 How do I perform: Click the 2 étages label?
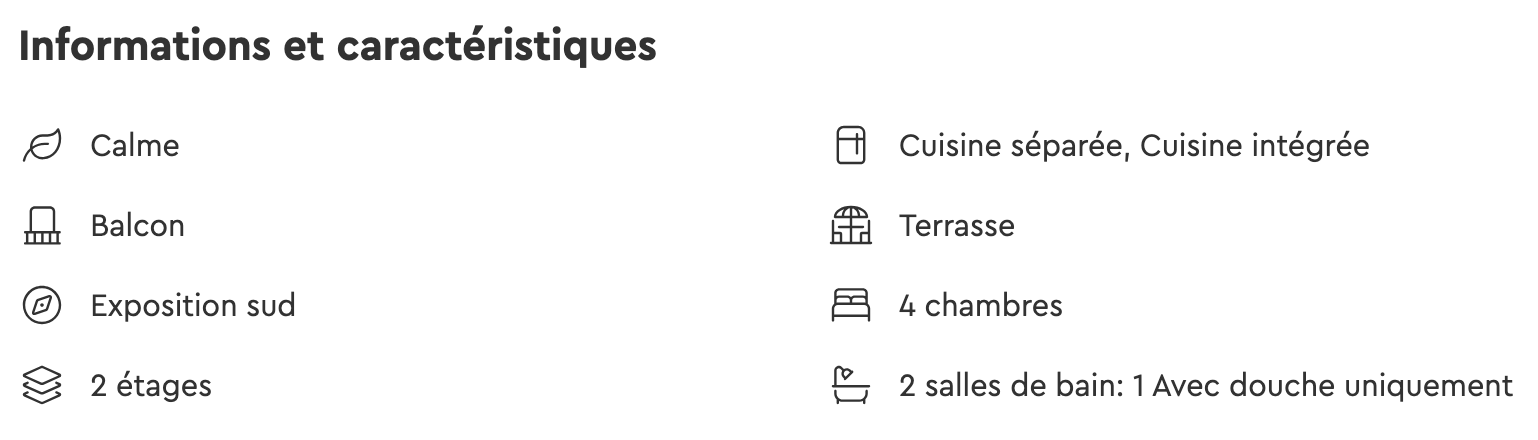tap(151, 386)
